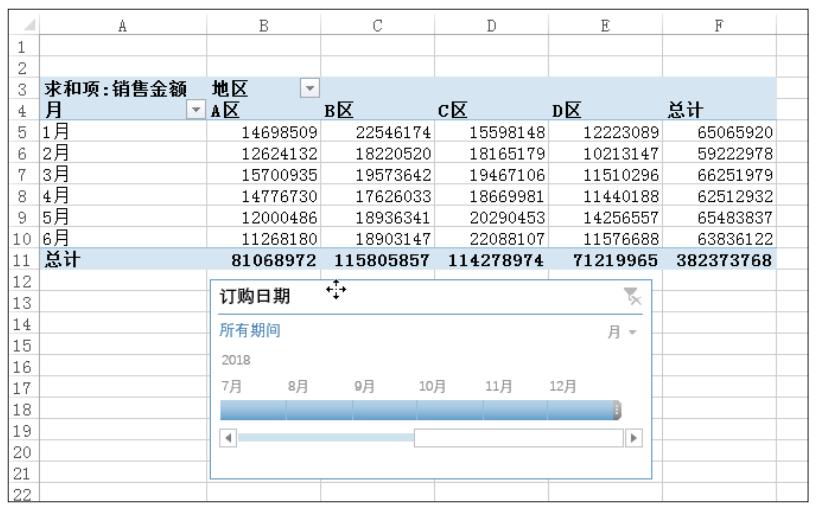Click the 4月 row label
Image resolution: width=816 pixels, height=510 pixels.
pos(123,195)
